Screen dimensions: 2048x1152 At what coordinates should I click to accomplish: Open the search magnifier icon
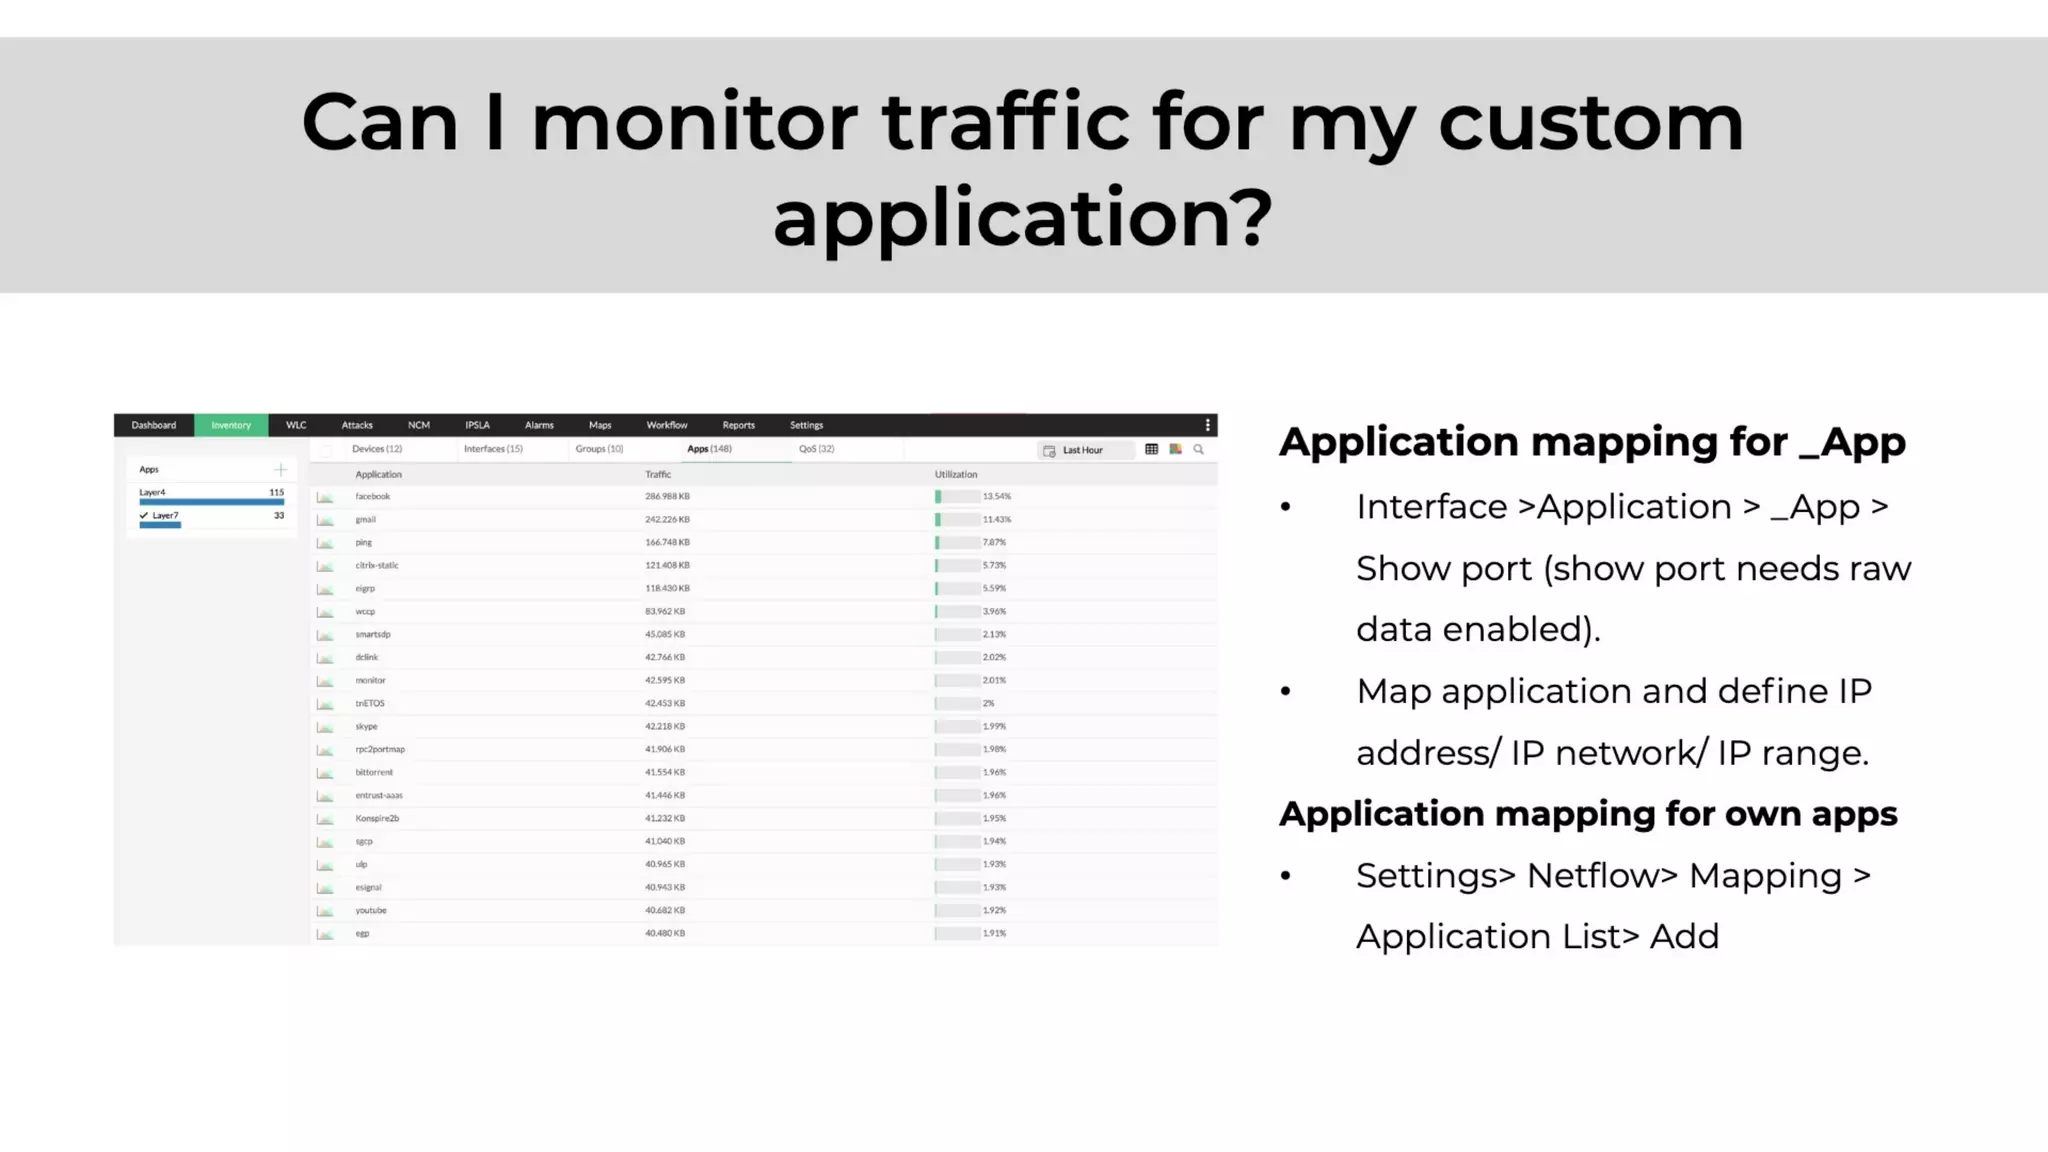(x=1198, y=450)
